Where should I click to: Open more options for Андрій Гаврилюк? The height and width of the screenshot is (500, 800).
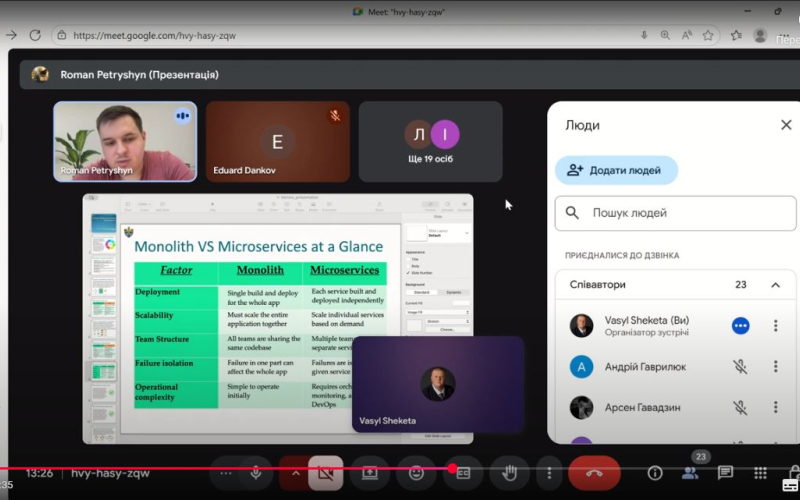click(x=775, y=367)
